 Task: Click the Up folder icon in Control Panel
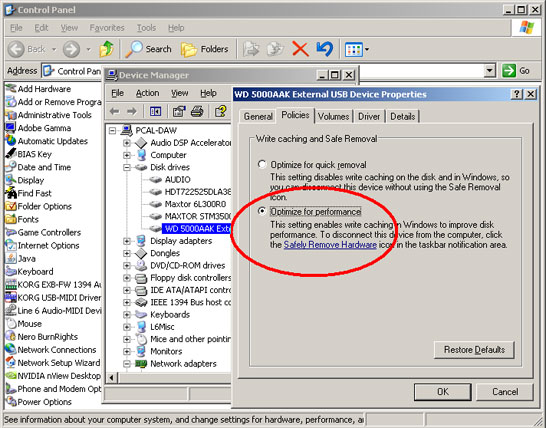[x=107, y=49]
